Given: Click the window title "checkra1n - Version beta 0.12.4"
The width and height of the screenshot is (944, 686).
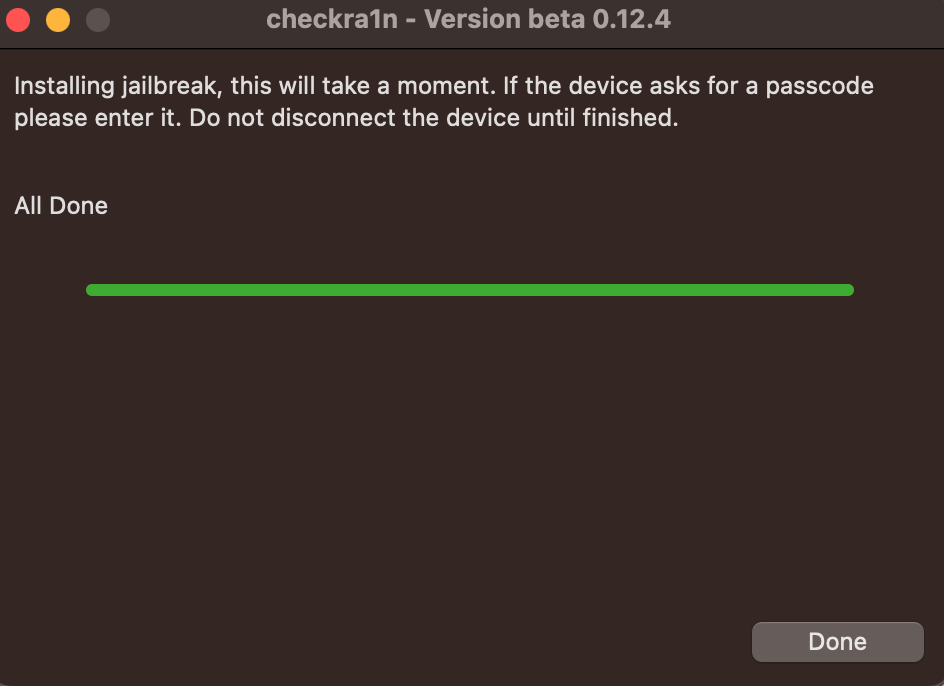Looking at the screenshot, I should click(468, 20).
